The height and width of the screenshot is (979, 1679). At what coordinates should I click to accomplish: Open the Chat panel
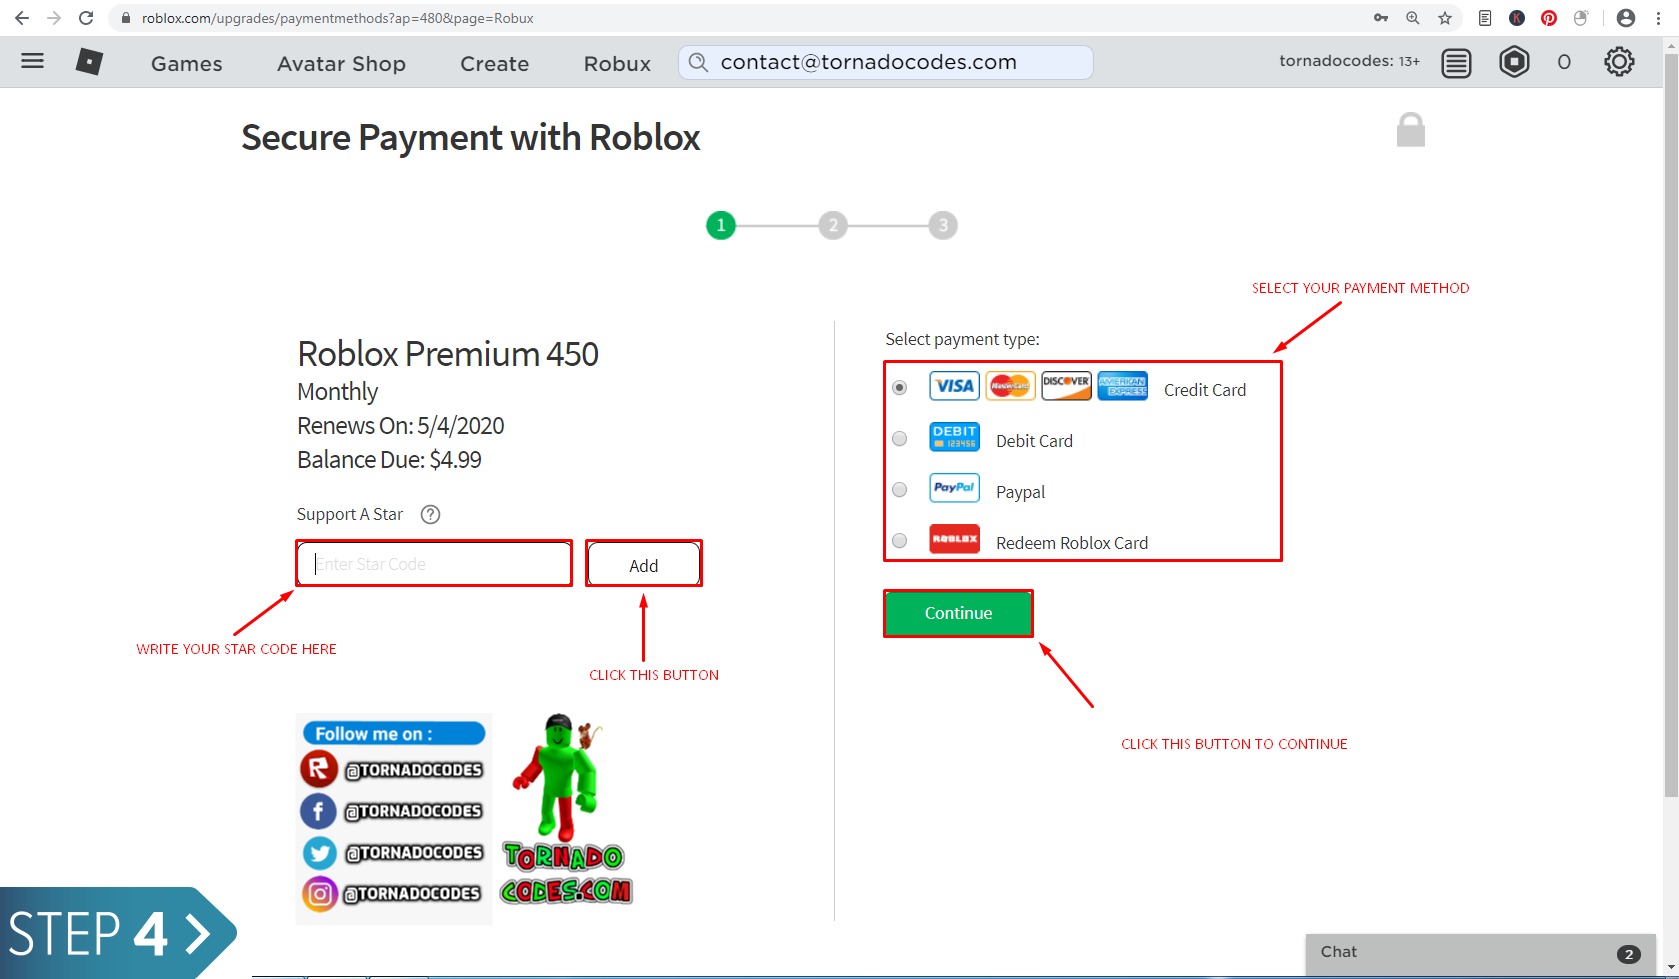tap(1480, 953)
